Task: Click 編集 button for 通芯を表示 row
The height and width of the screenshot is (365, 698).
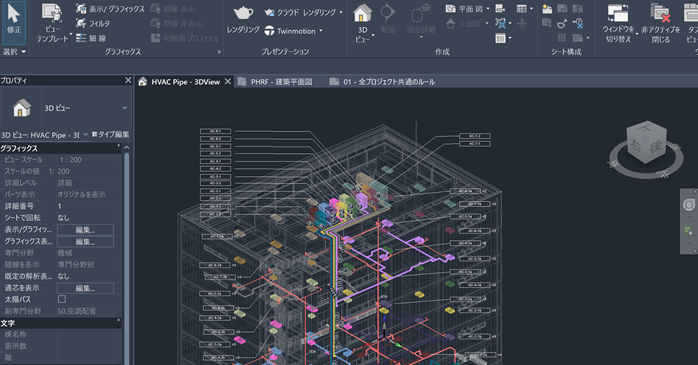Action: pos(85,288)
